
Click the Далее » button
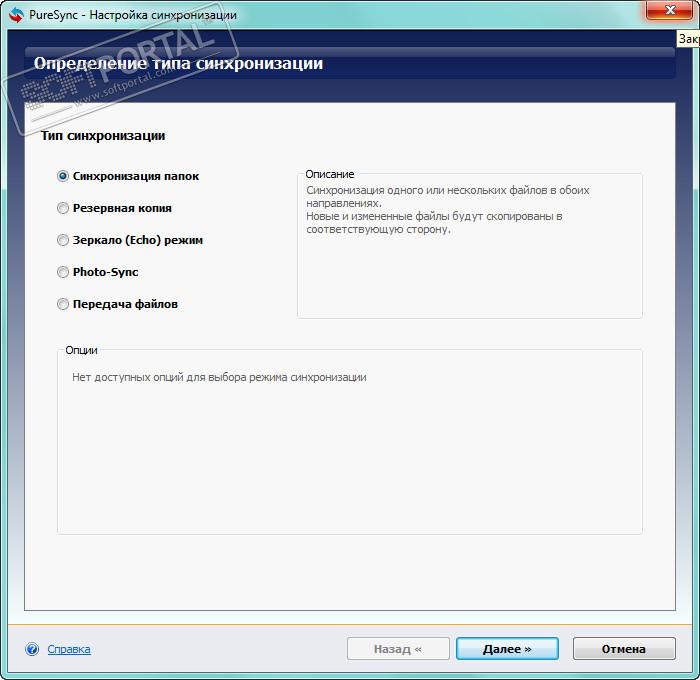coord(507,649)
